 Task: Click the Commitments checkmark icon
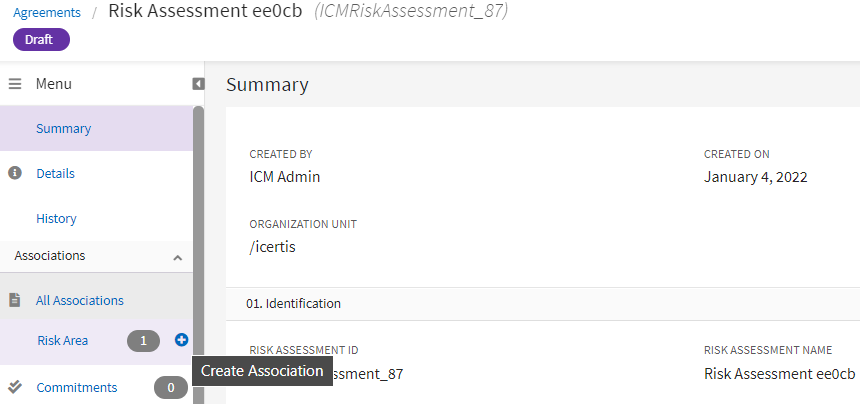pyautogui.click(x=15, y=387)
